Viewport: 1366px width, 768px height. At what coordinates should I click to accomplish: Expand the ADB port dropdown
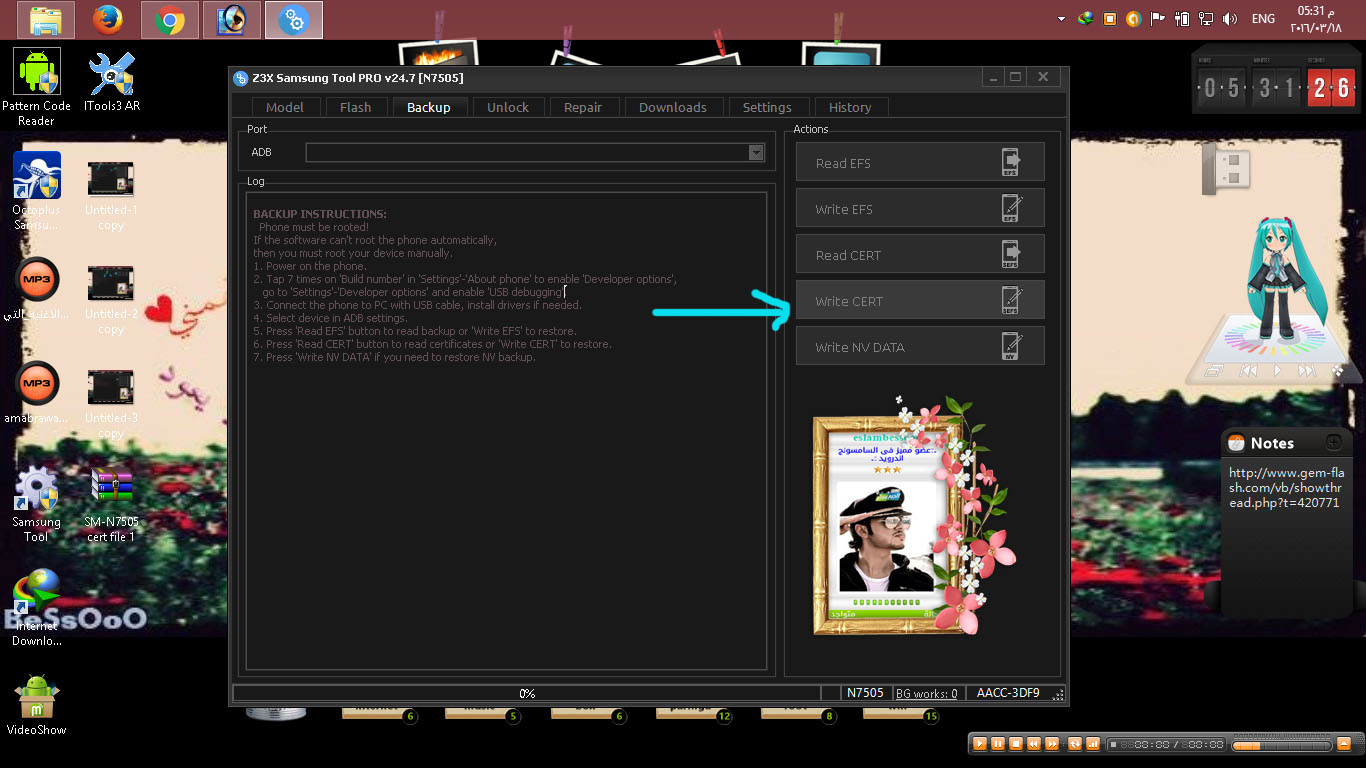click(x=756, y=152)
